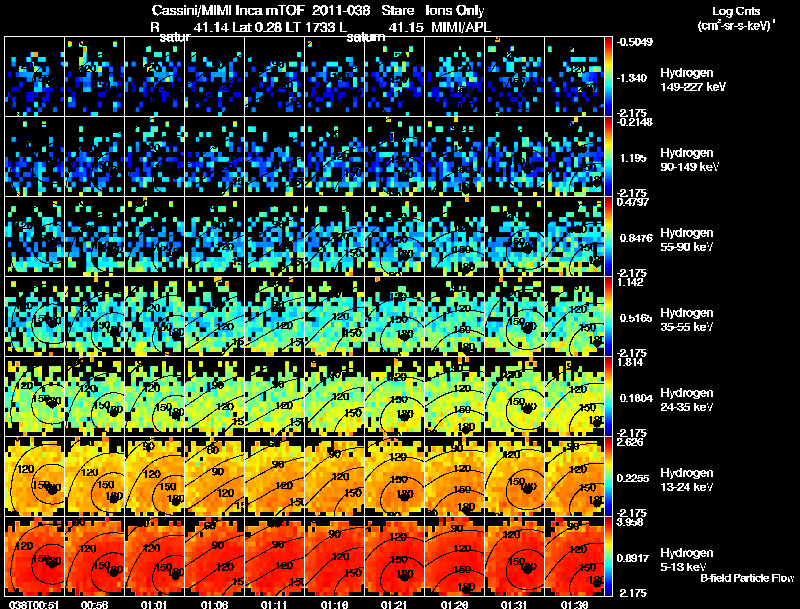The image size is (800, 609).
Task: Click the '00:56' time label
Action: pos(94,604)
